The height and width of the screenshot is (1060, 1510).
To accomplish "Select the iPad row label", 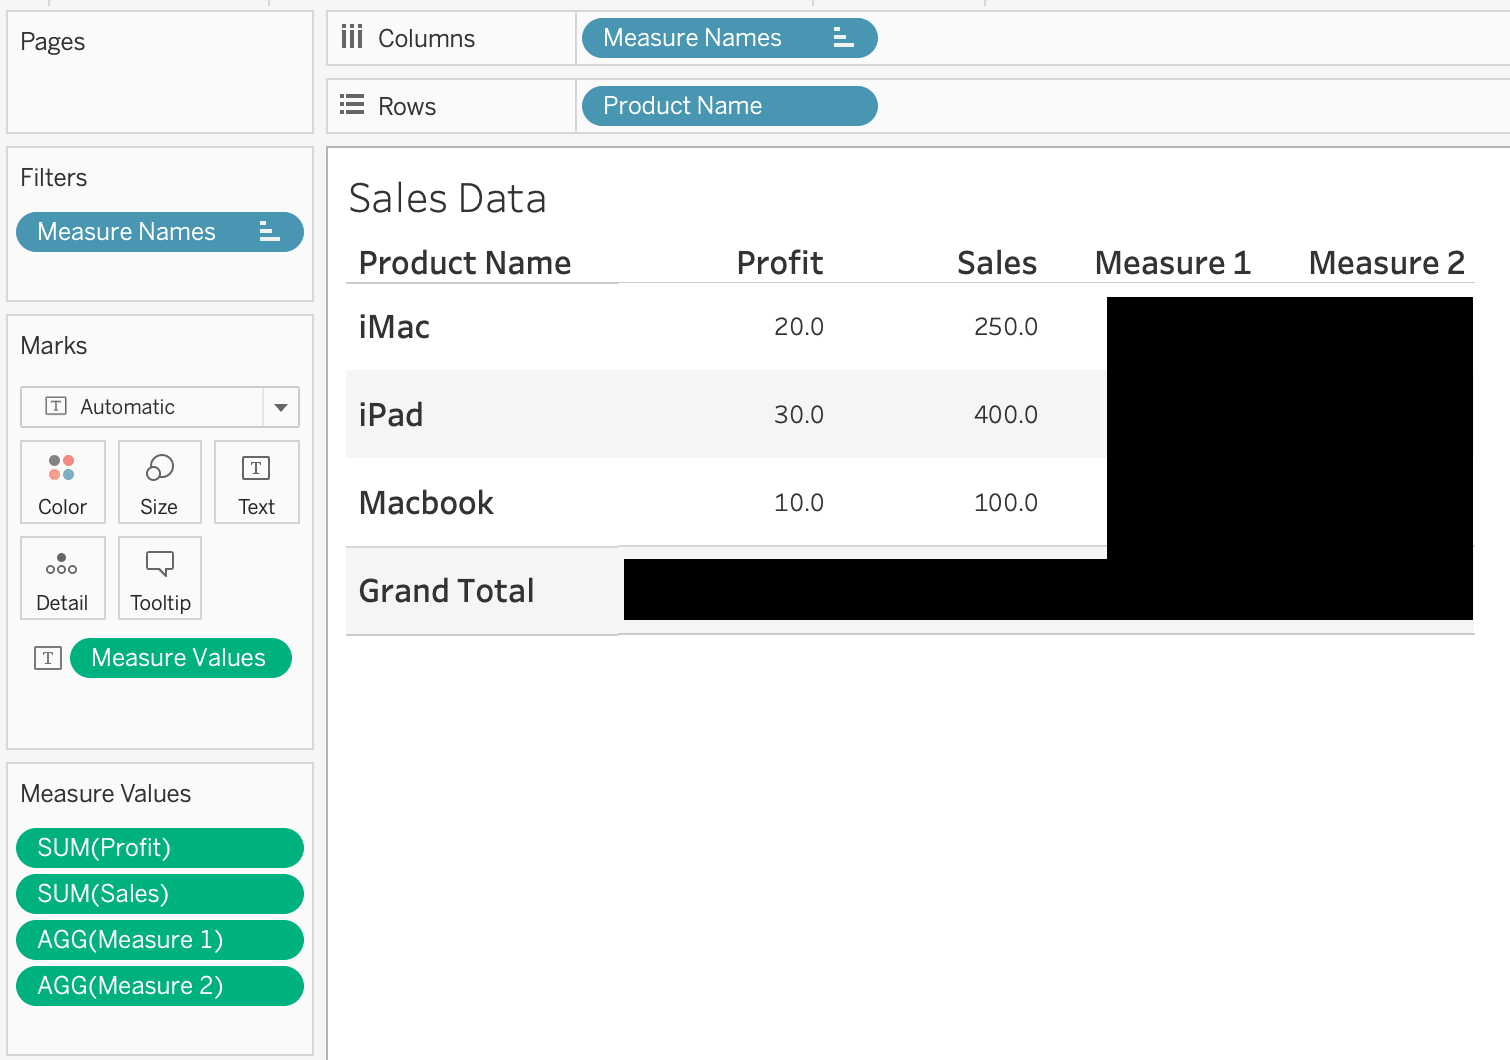I will (391, 415).
